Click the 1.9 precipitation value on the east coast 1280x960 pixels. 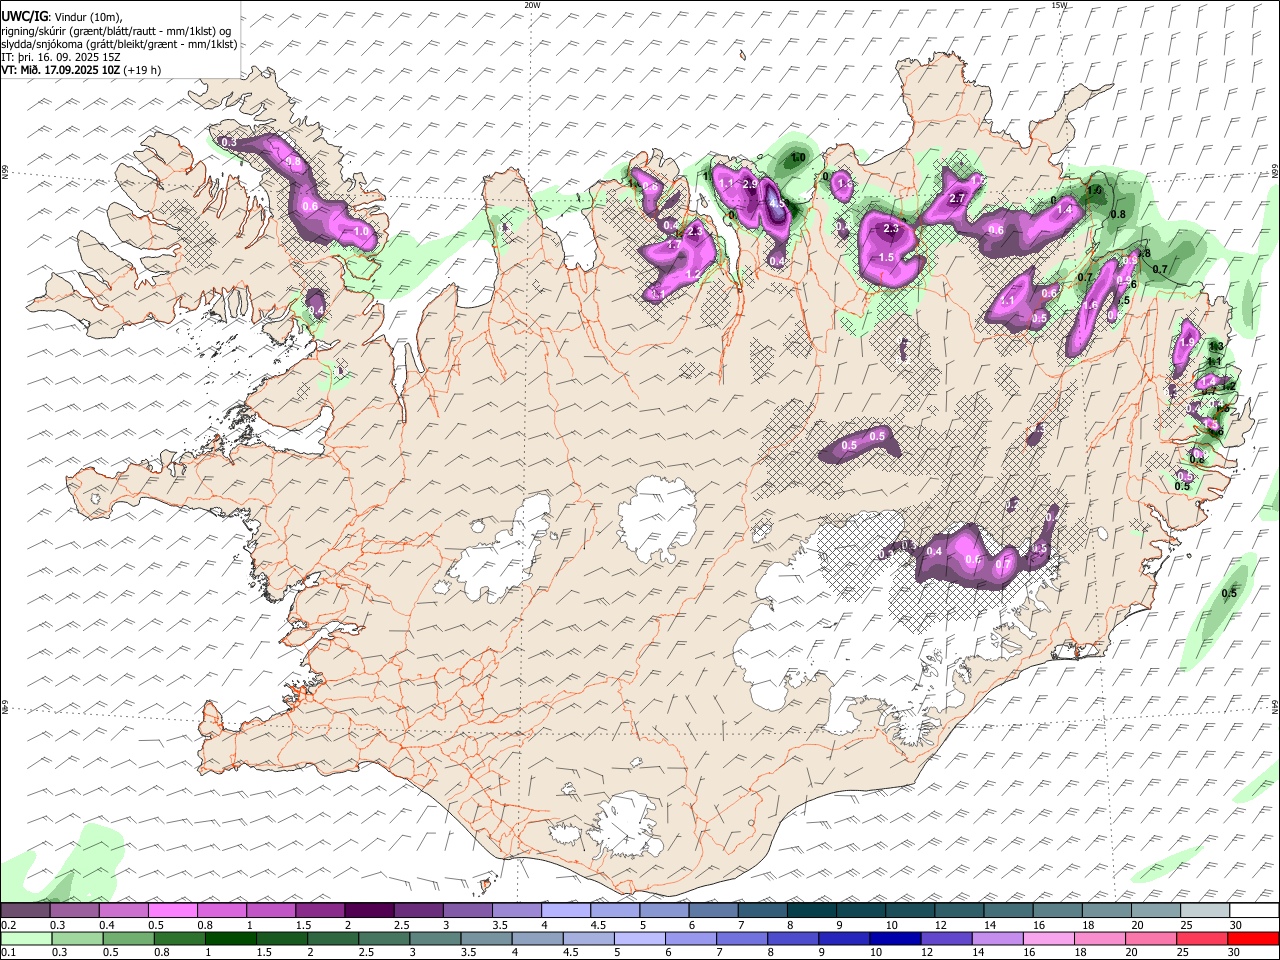1188,342
